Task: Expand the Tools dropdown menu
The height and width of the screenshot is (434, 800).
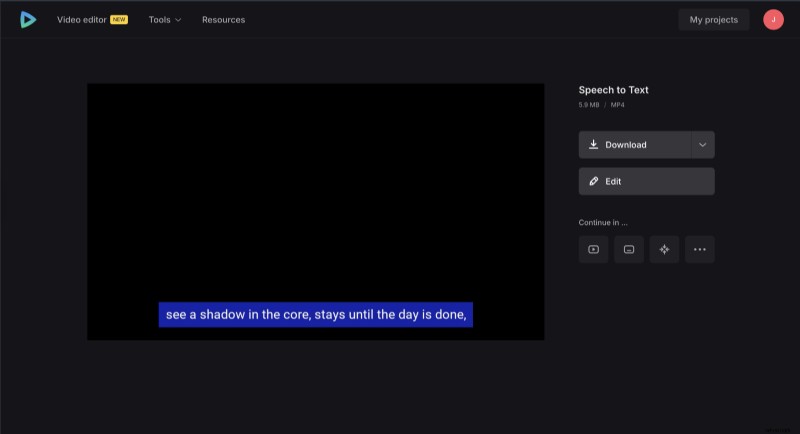Action: (x=165, y=19)
